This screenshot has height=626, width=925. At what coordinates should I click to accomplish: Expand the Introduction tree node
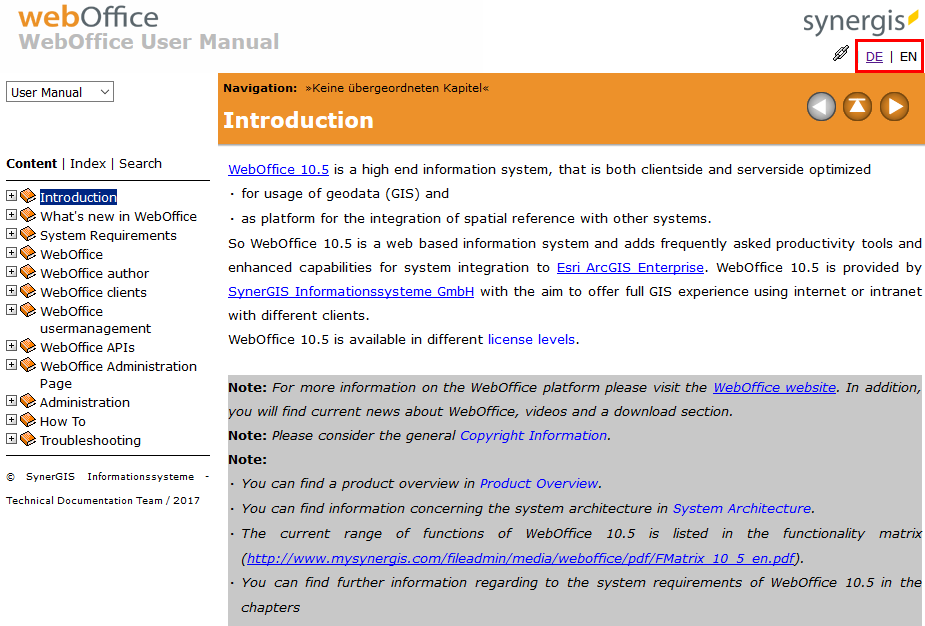tap(11, 195)
